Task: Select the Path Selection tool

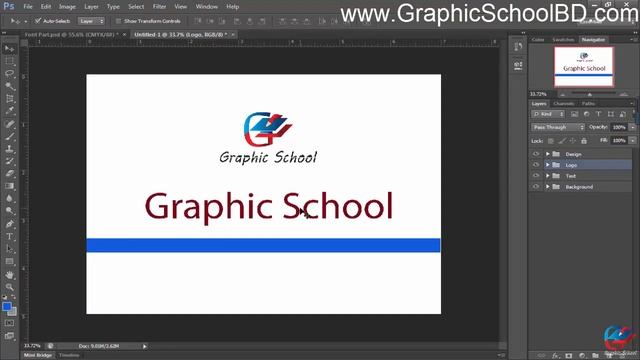Action: (9, 249)
